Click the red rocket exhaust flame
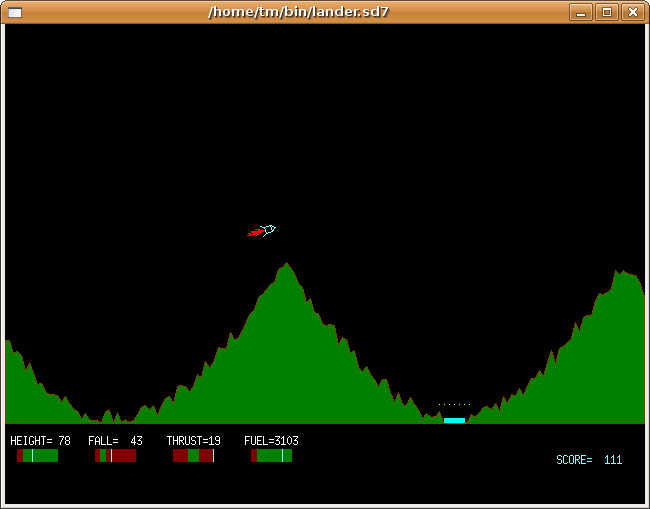This screenshot has height=509, width=650. coord(255,233)
